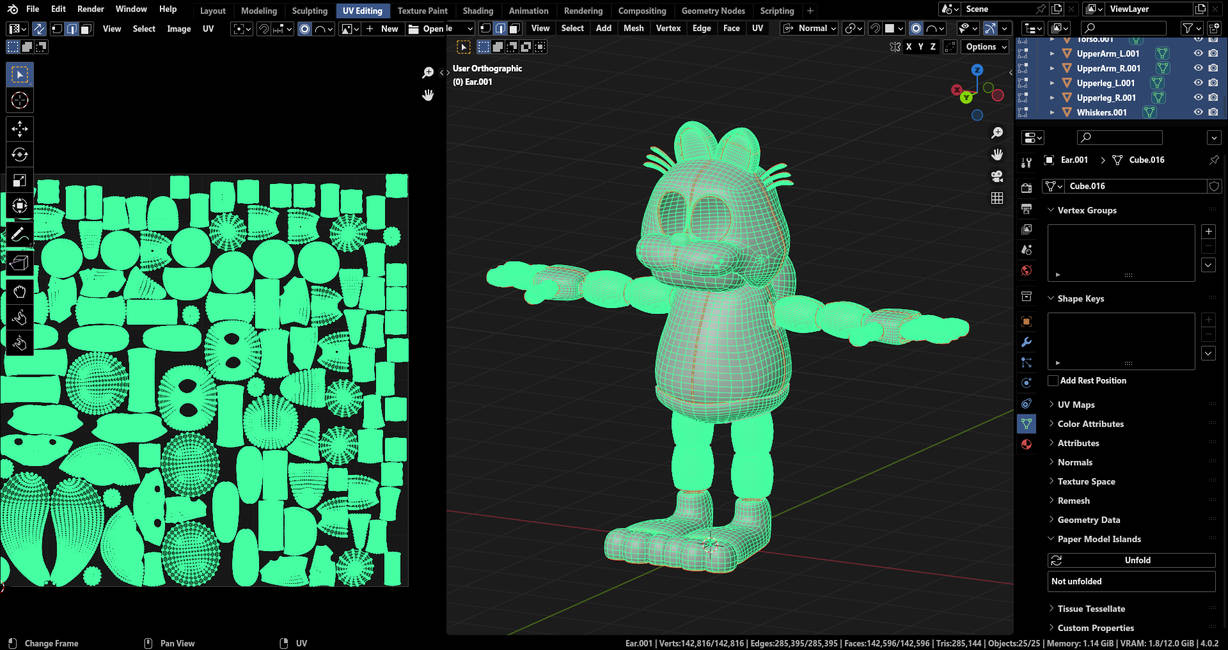Image resolution: width=1228 pixels, height=650 pixels.
Task: Toggle proportional editing in 3D viewport header
Action: 915,28
